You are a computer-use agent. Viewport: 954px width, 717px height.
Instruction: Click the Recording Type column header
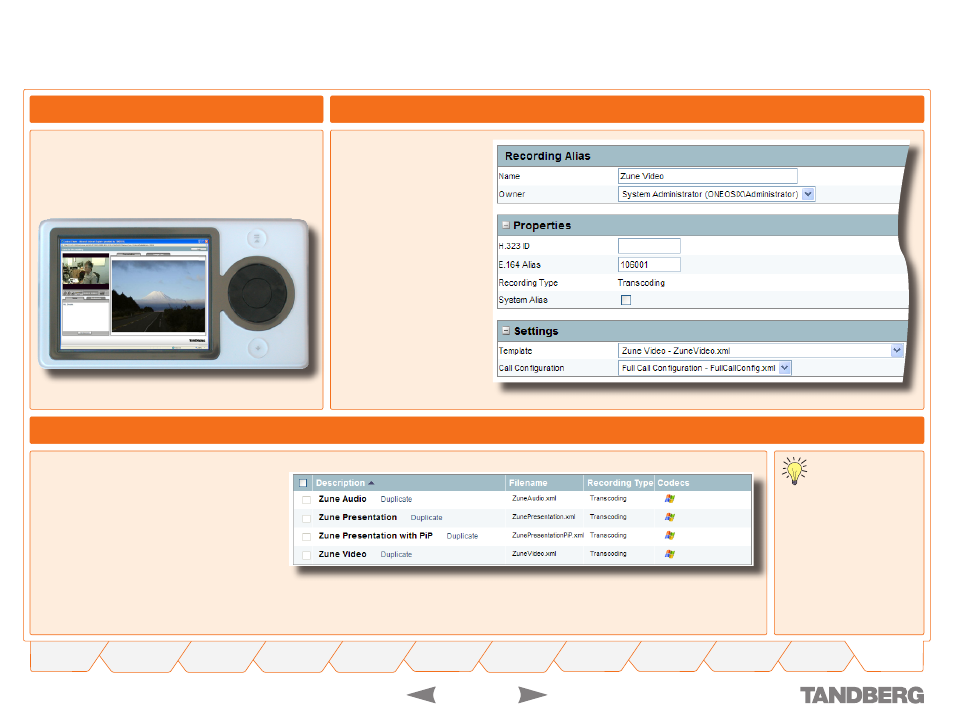click(x=619, y=483)
